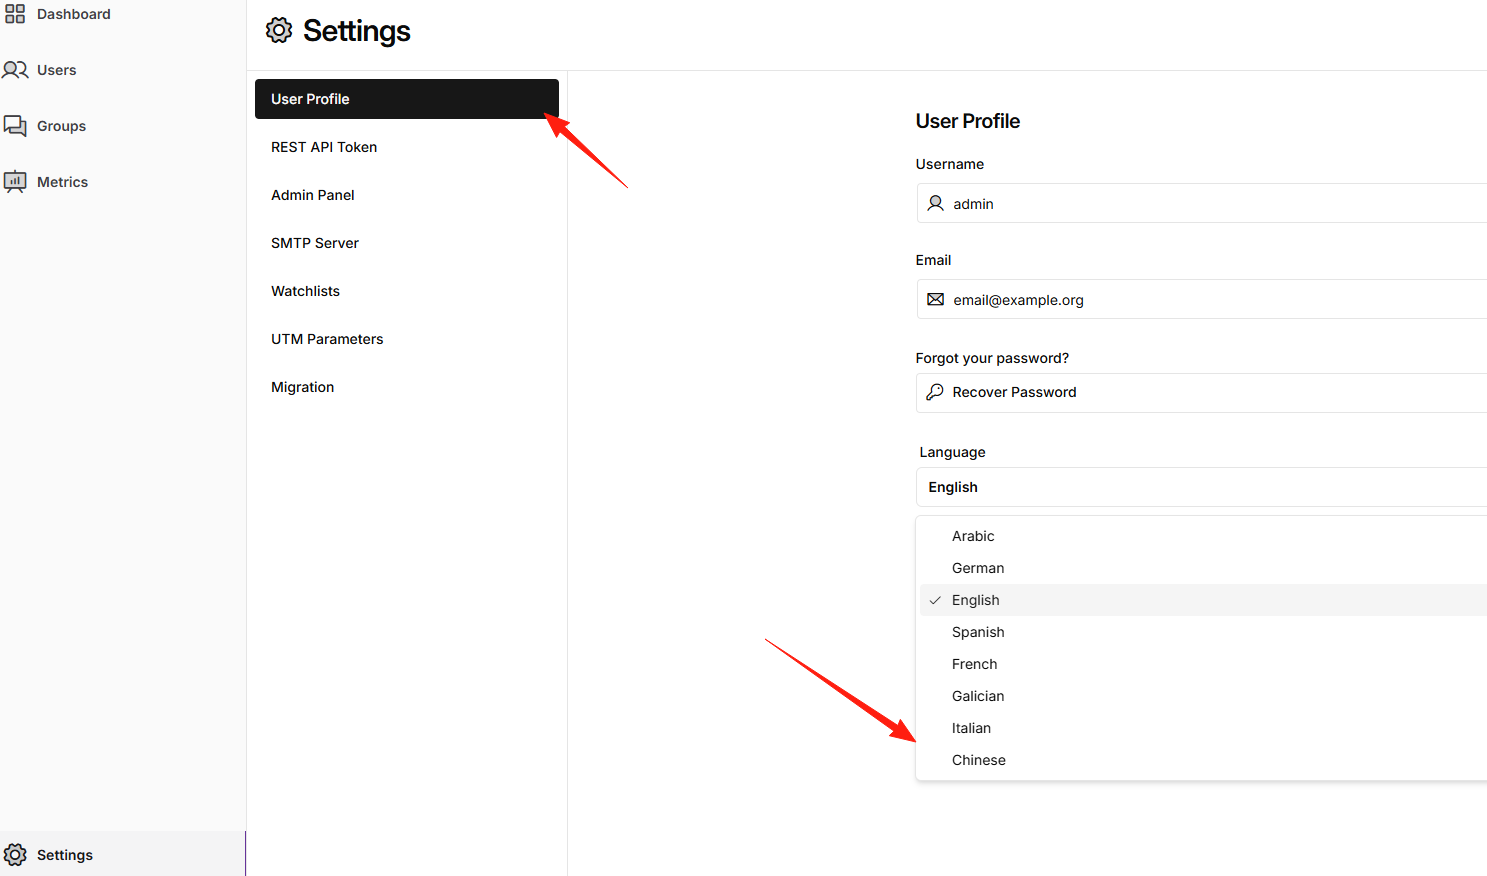The height and width of the screenshot is (876, 1487).
Task: Choose Italian from language list
Action: 1203,728
